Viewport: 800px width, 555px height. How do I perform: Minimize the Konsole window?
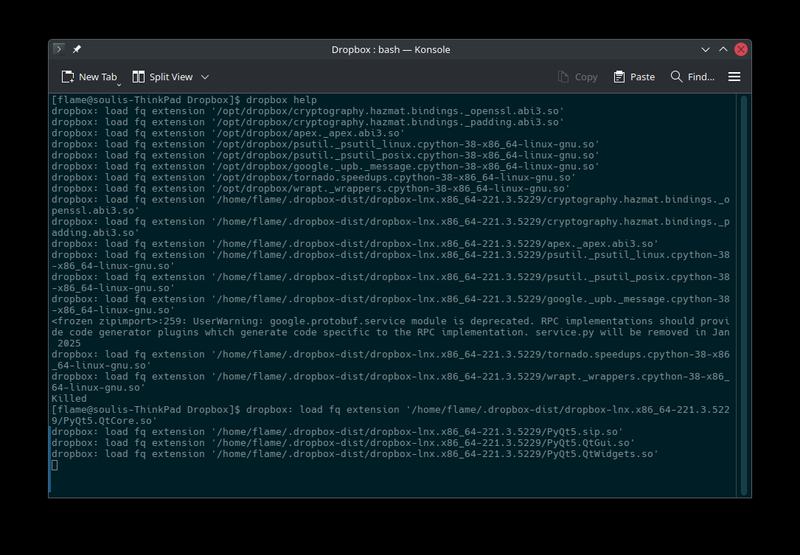(x=701, y=49)
